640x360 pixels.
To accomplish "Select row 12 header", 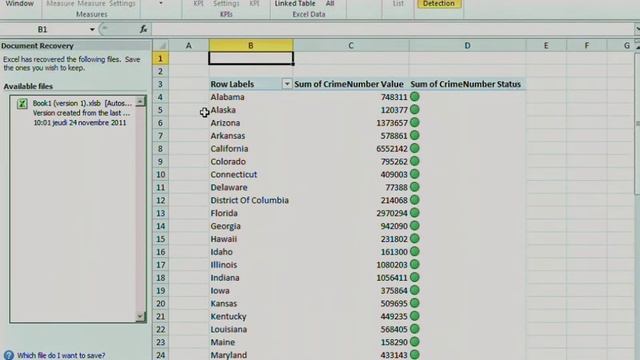I will (160, 200).
